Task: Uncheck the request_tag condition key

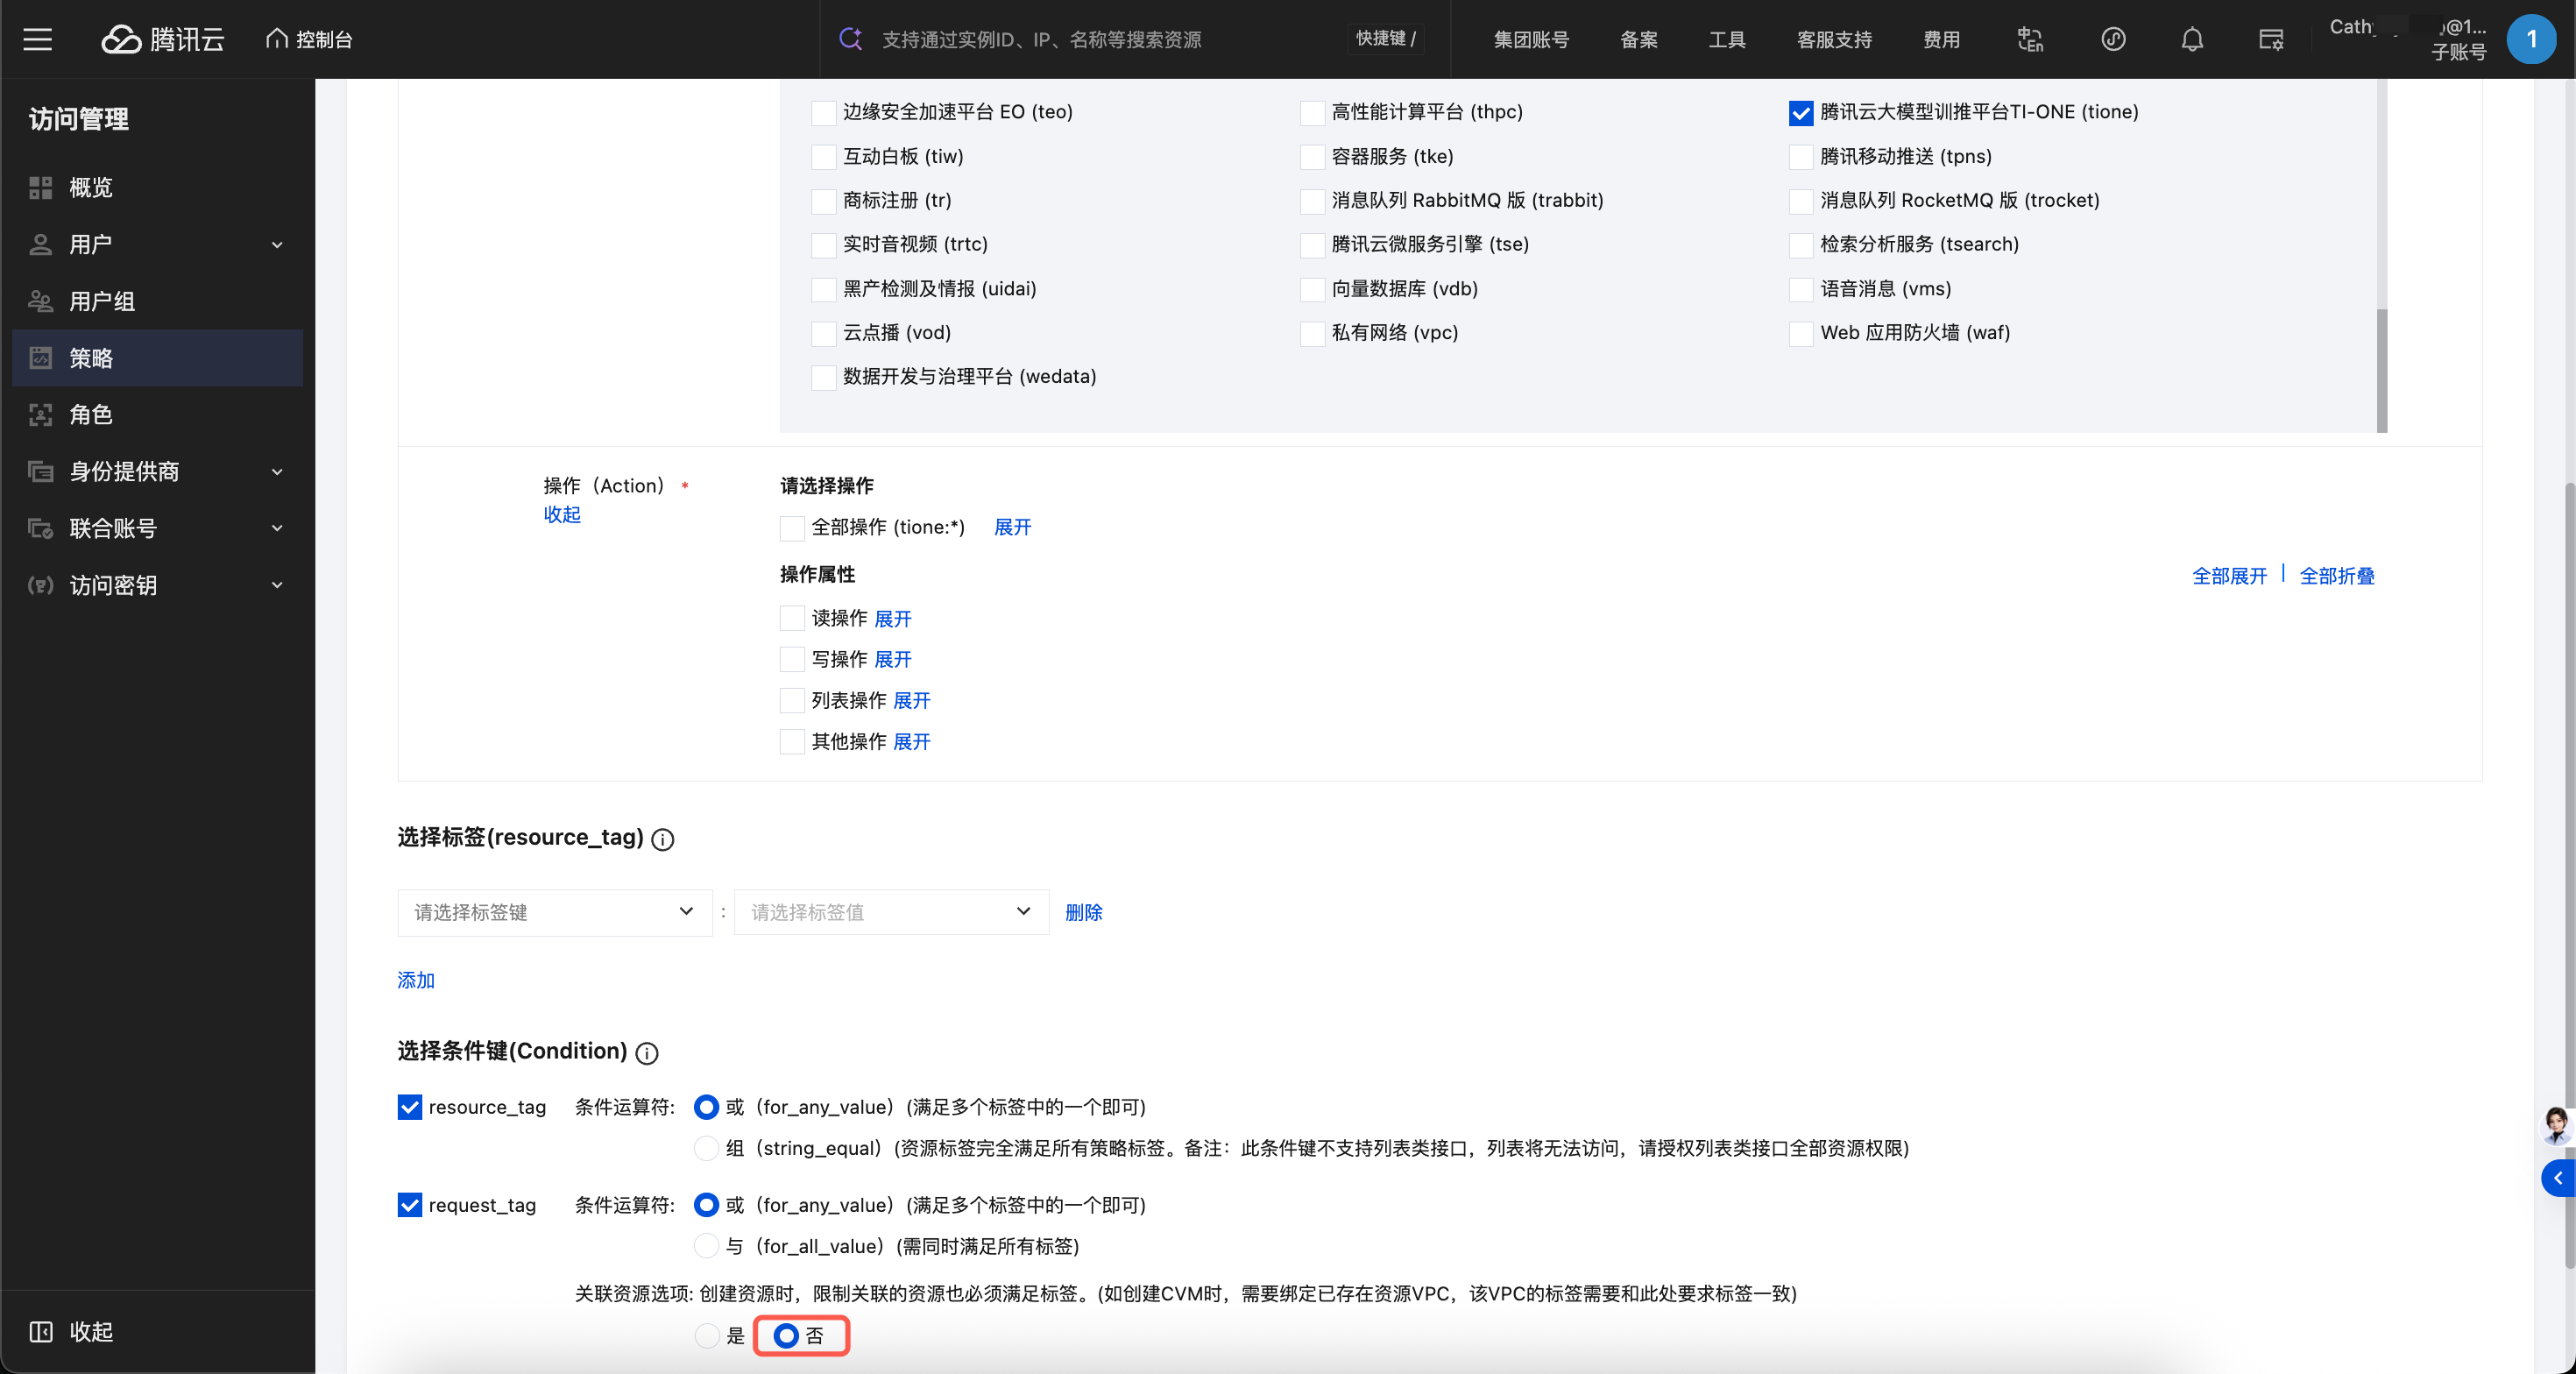Action: coord(410,1206)
